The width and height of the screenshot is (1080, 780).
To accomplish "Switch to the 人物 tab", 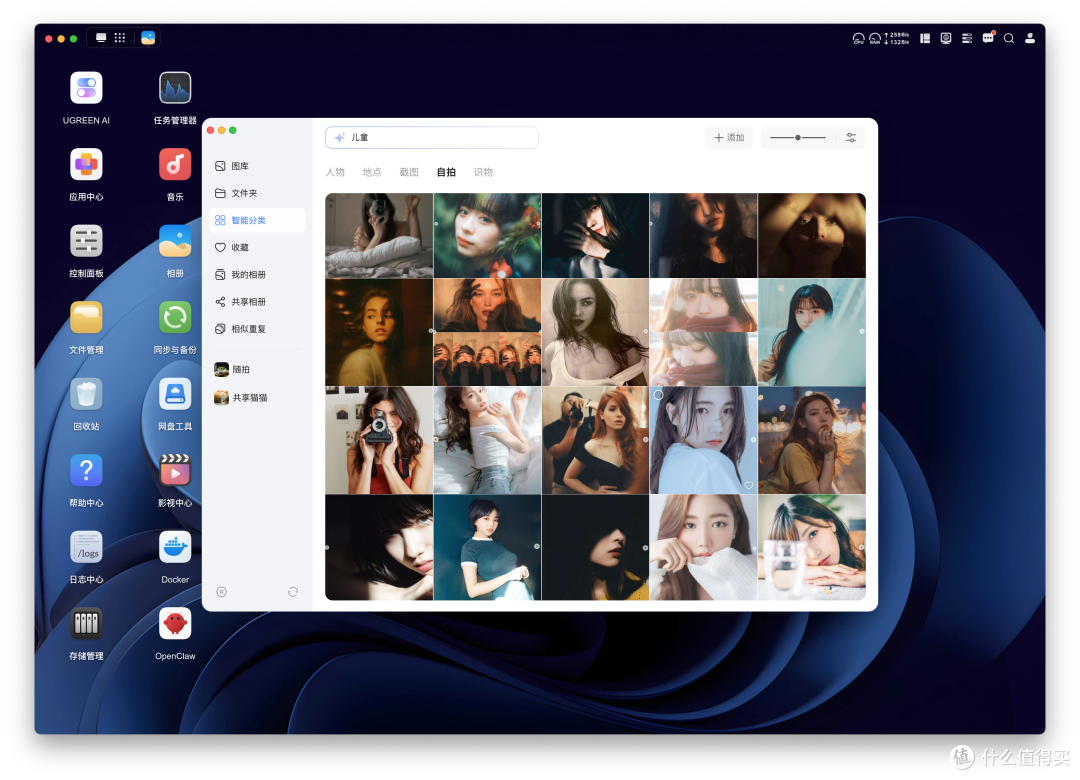I will pyautogui.click(x=335, y=172).
